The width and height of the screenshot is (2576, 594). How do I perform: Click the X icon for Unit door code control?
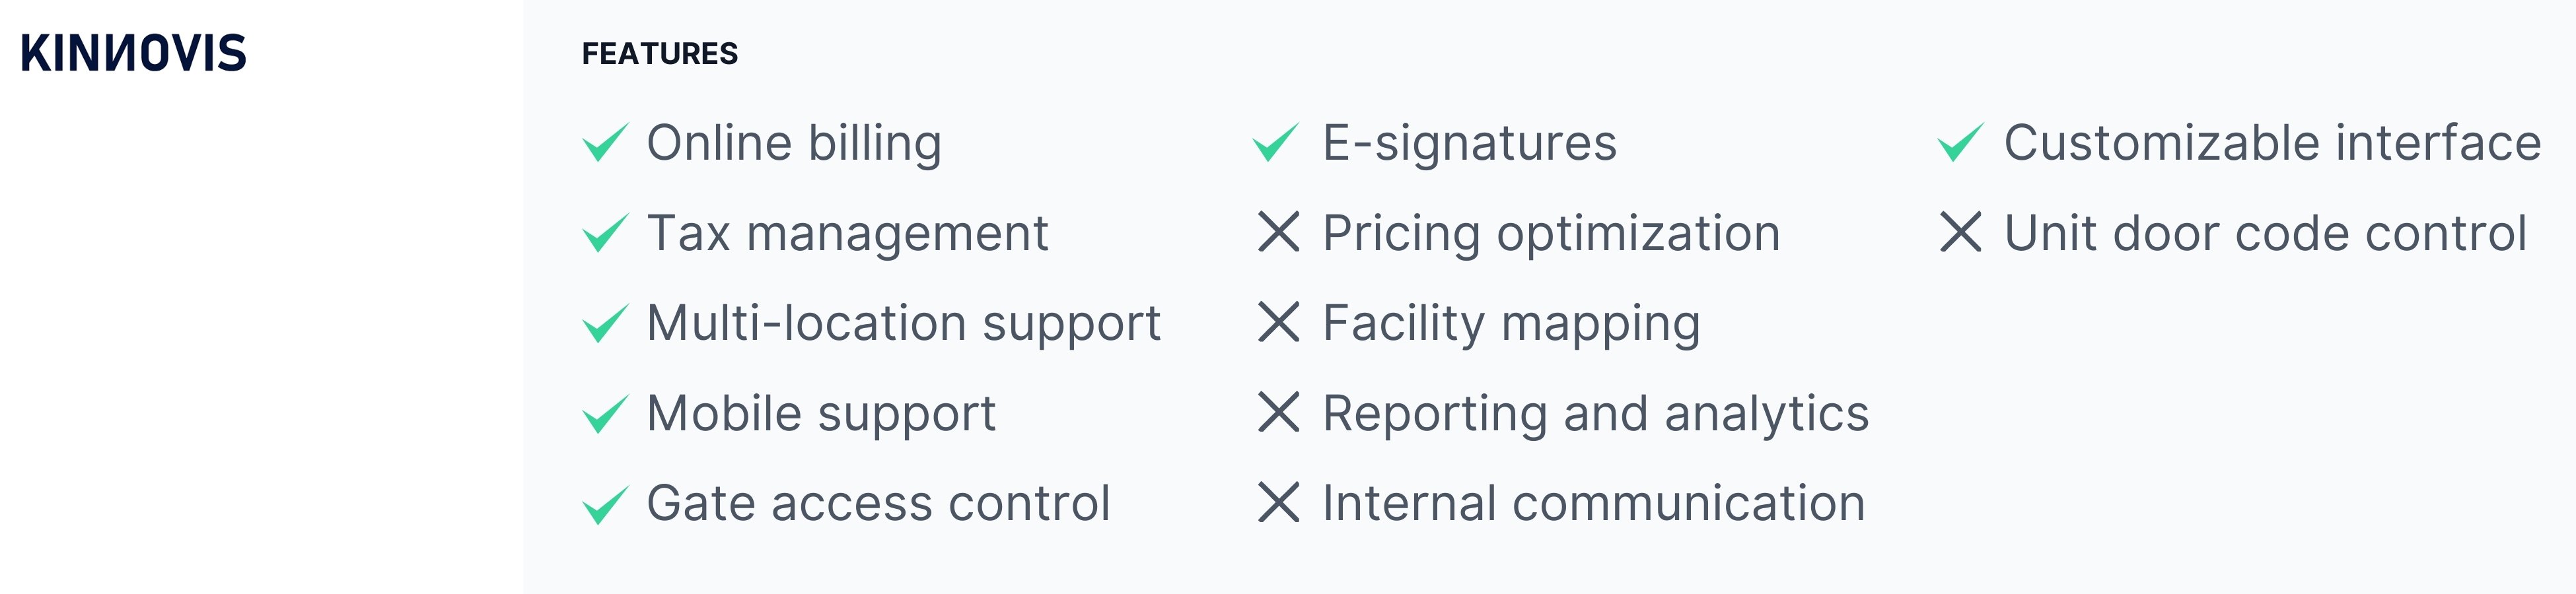[1961, 232]
